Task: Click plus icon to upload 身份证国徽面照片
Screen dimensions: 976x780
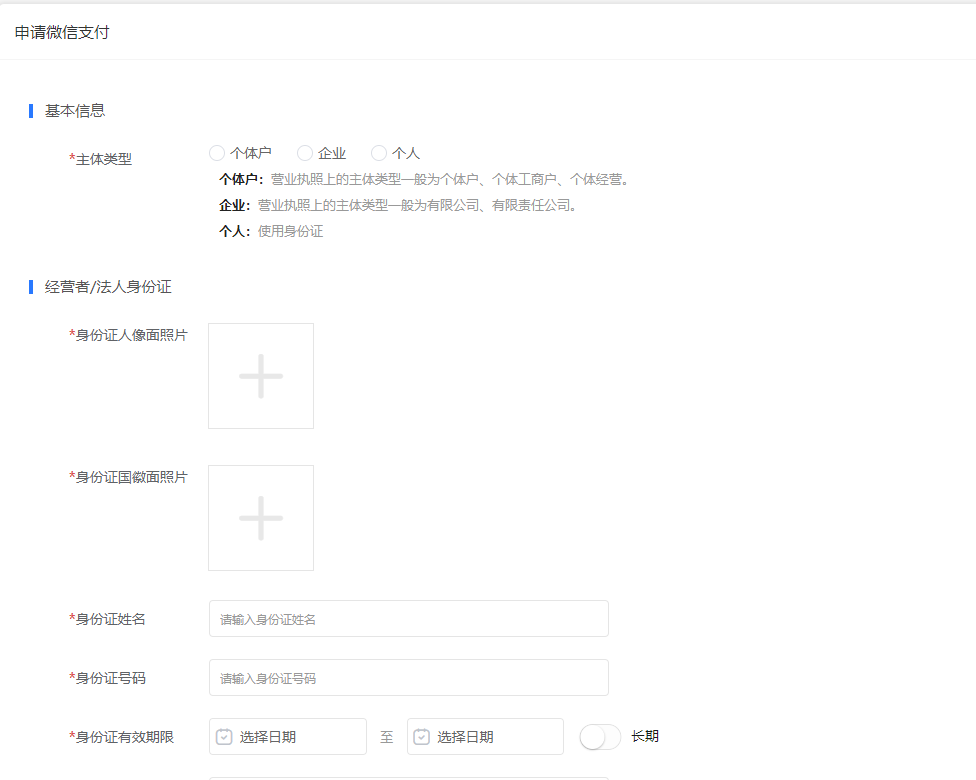Action: click(261, 518)
